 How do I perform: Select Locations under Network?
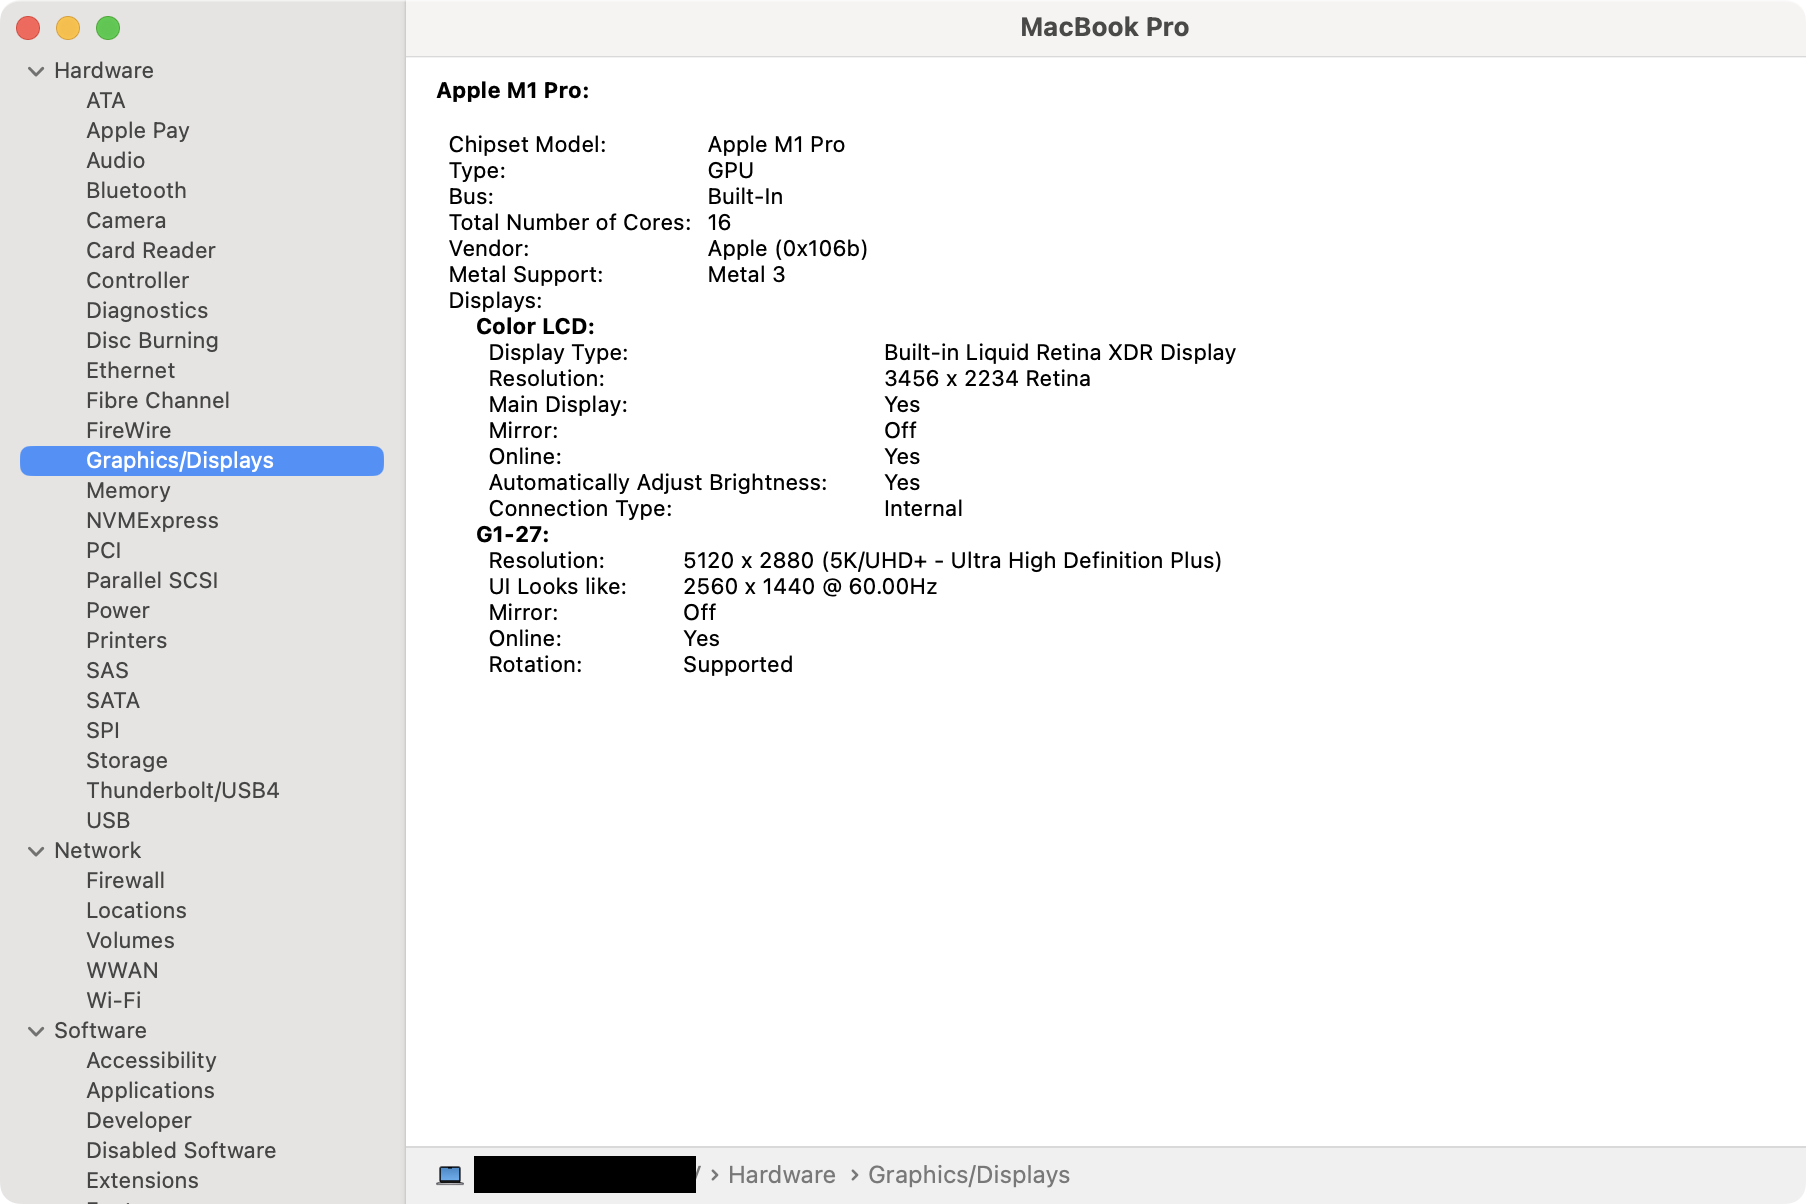[137, 911]
